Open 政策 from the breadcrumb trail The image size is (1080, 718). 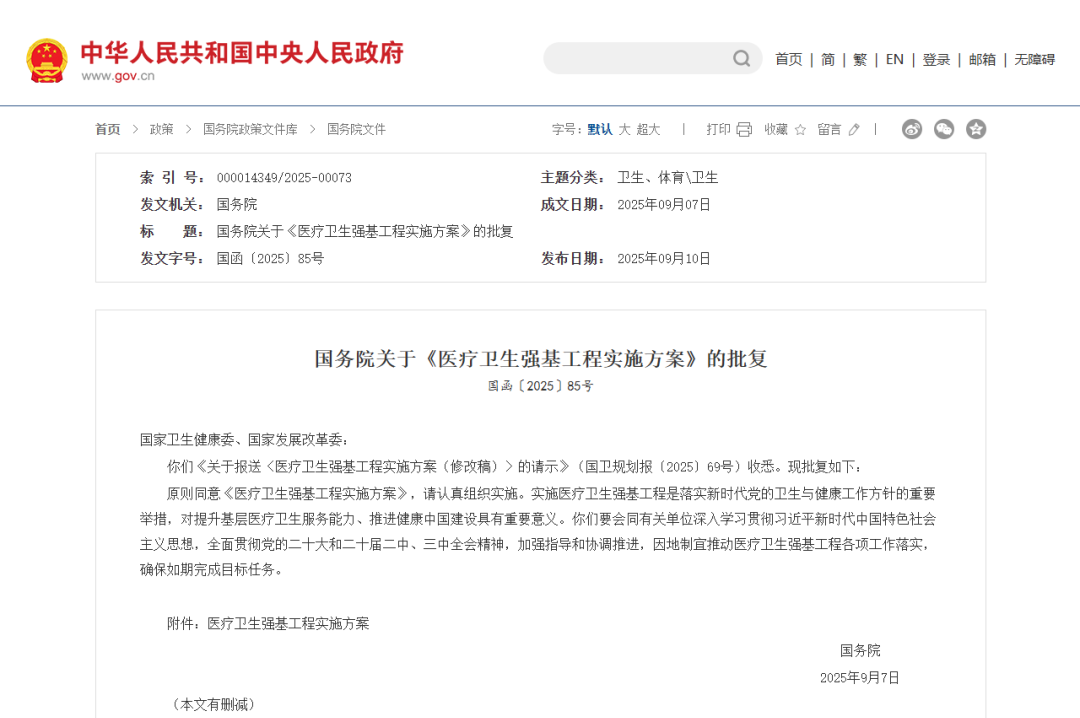160,129
